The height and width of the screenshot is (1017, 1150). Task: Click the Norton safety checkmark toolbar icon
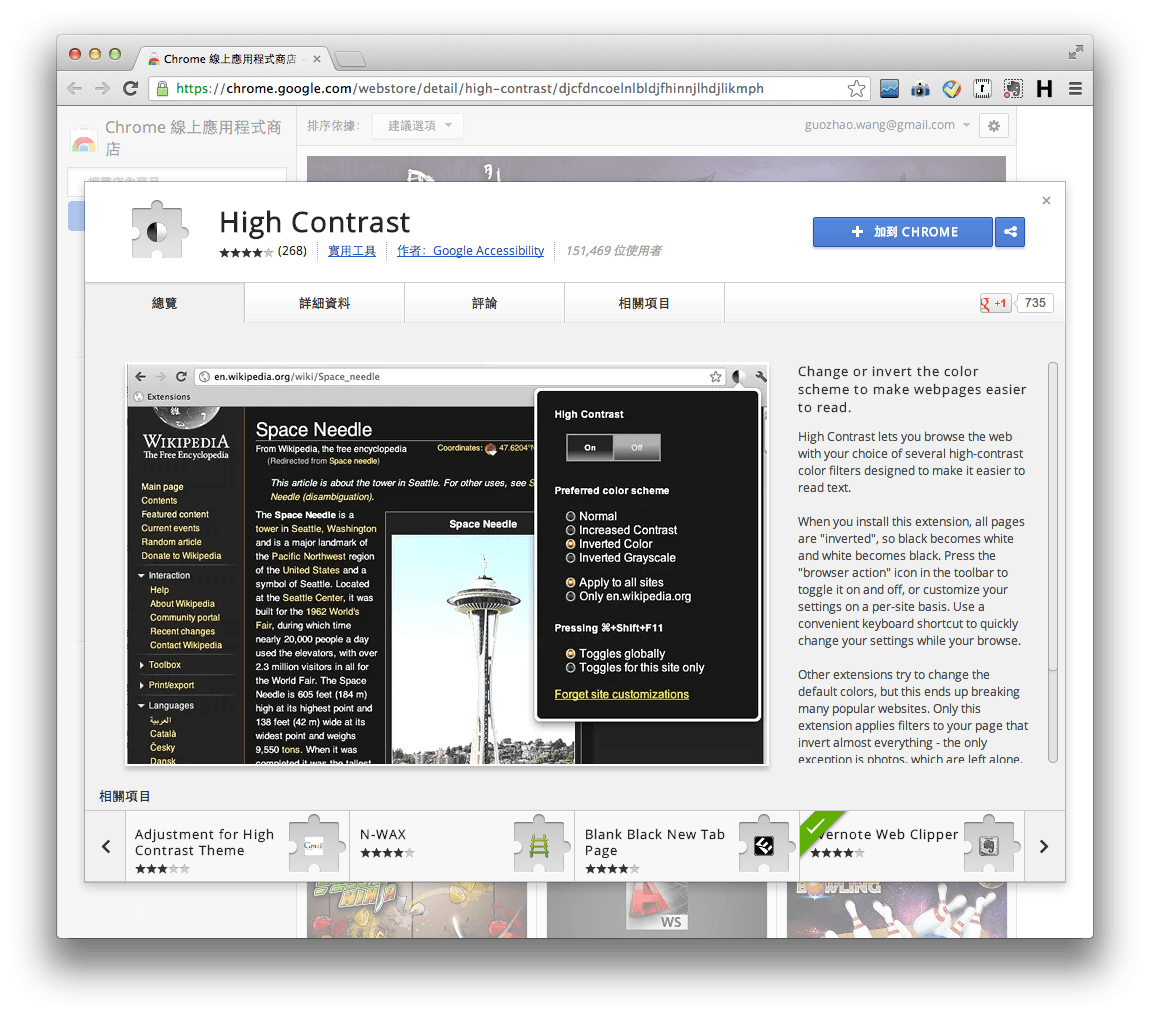(x=951, y=88)
